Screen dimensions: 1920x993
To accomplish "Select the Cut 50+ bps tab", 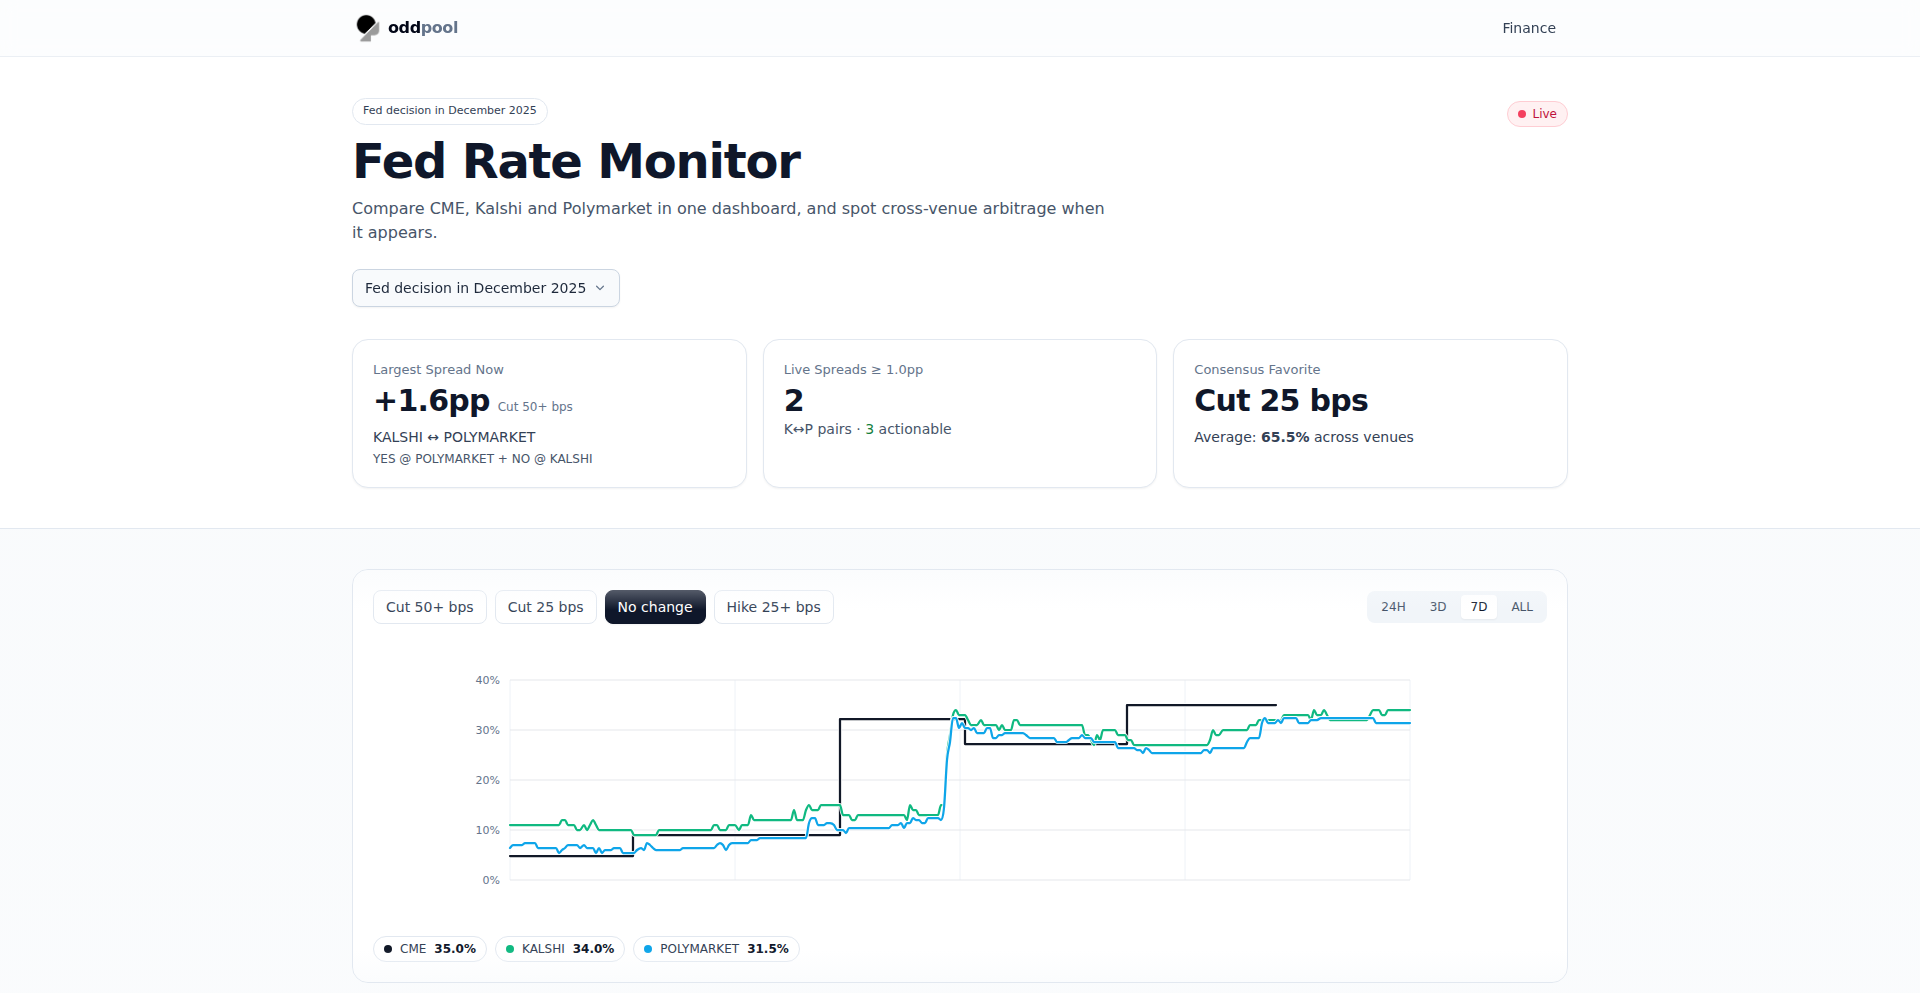I will click(x=430, y=607).
